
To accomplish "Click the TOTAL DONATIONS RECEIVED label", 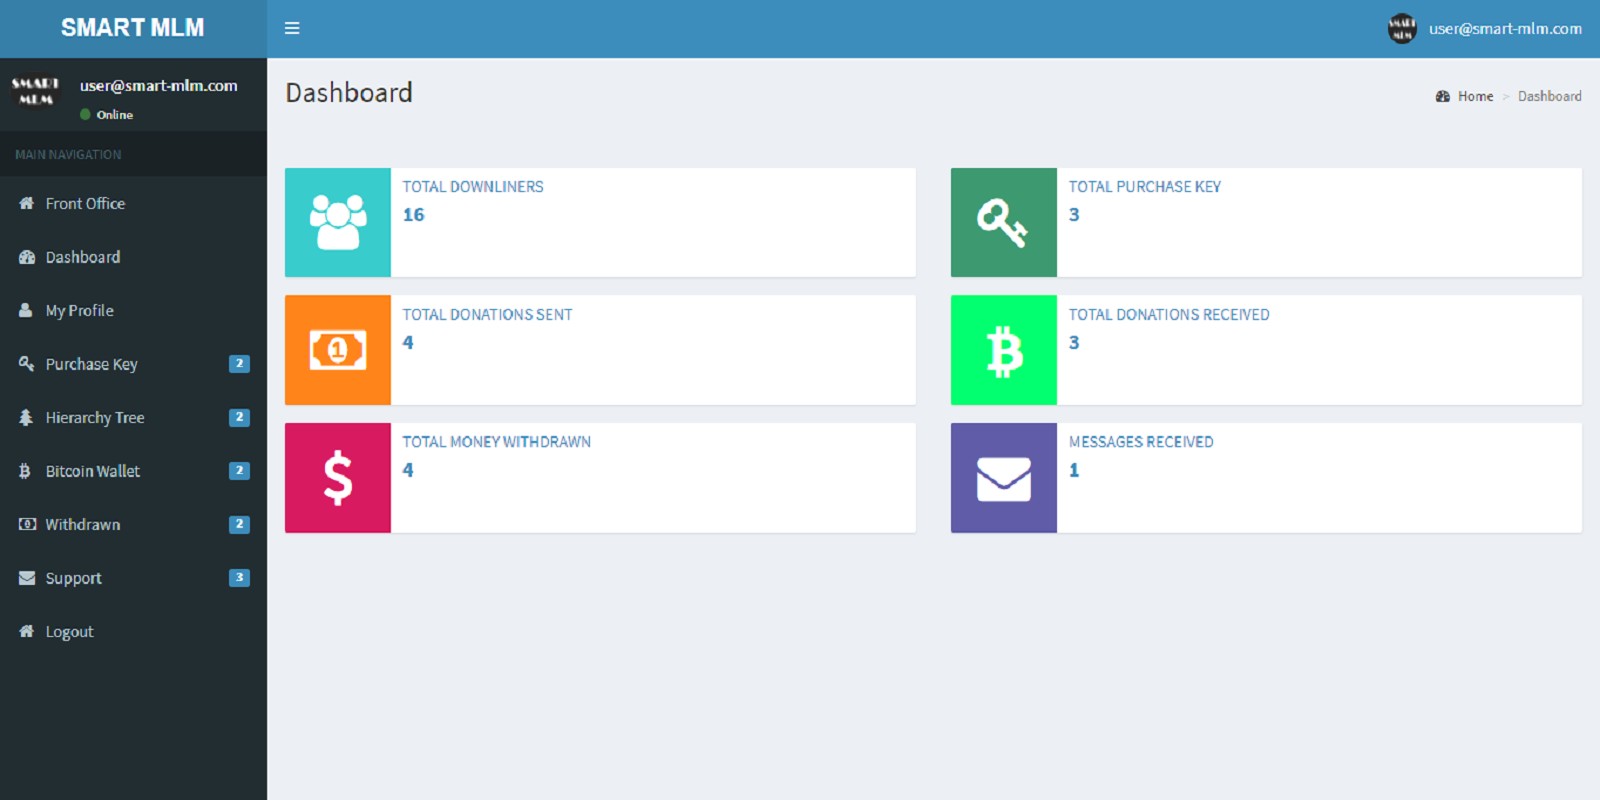I will [1169, 315].
